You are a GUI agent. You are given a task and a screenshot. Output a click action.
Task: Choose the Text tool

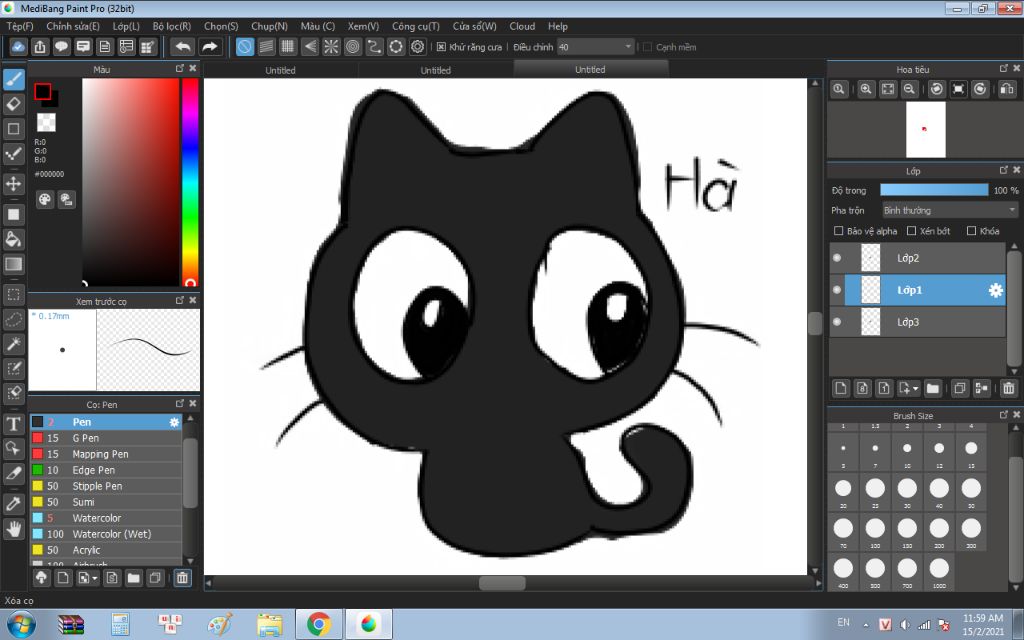point(14,424)
